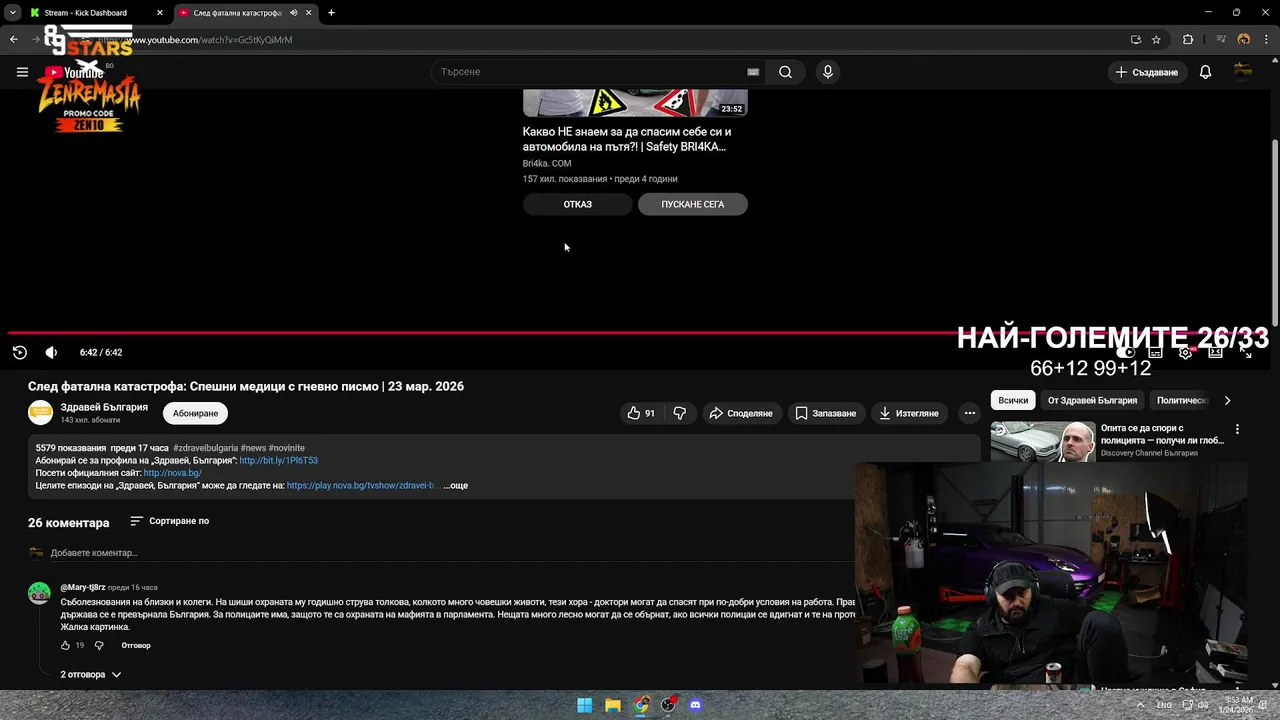The width and height of the screenshot is (1280, 720).
Task: Open Chrome profile avatar
Action: pos(1244,40)
